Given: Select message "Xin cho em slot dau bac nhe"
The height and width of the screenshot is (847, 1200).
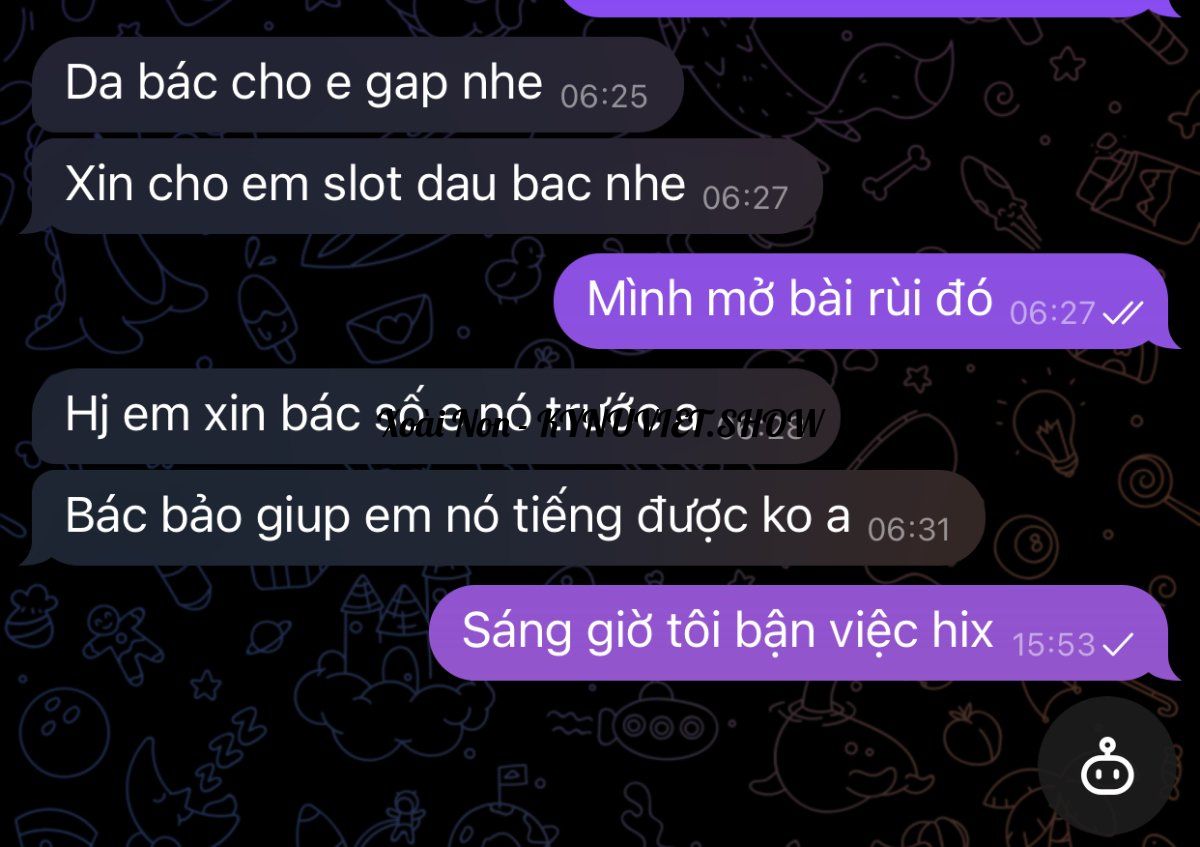Looking at the screenshot, I should click(x=426, y=186).
